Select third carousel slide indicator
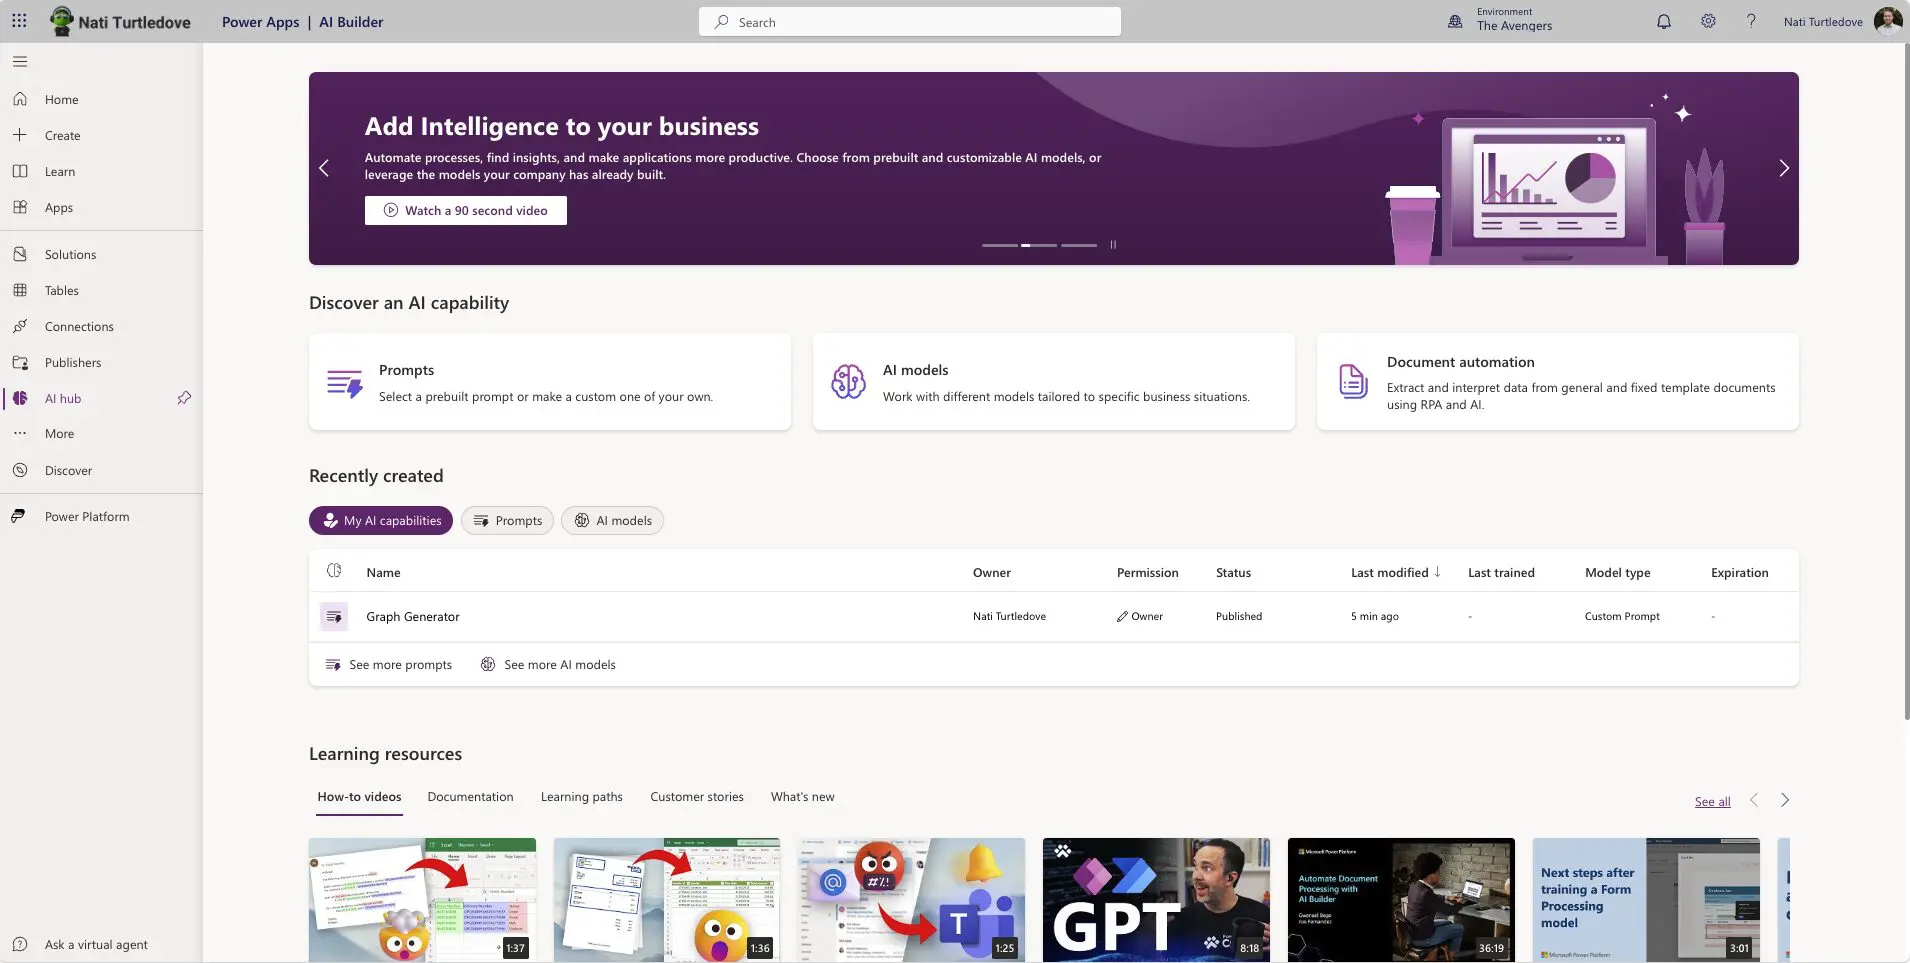1910x963 pixels. (1079, 245)
